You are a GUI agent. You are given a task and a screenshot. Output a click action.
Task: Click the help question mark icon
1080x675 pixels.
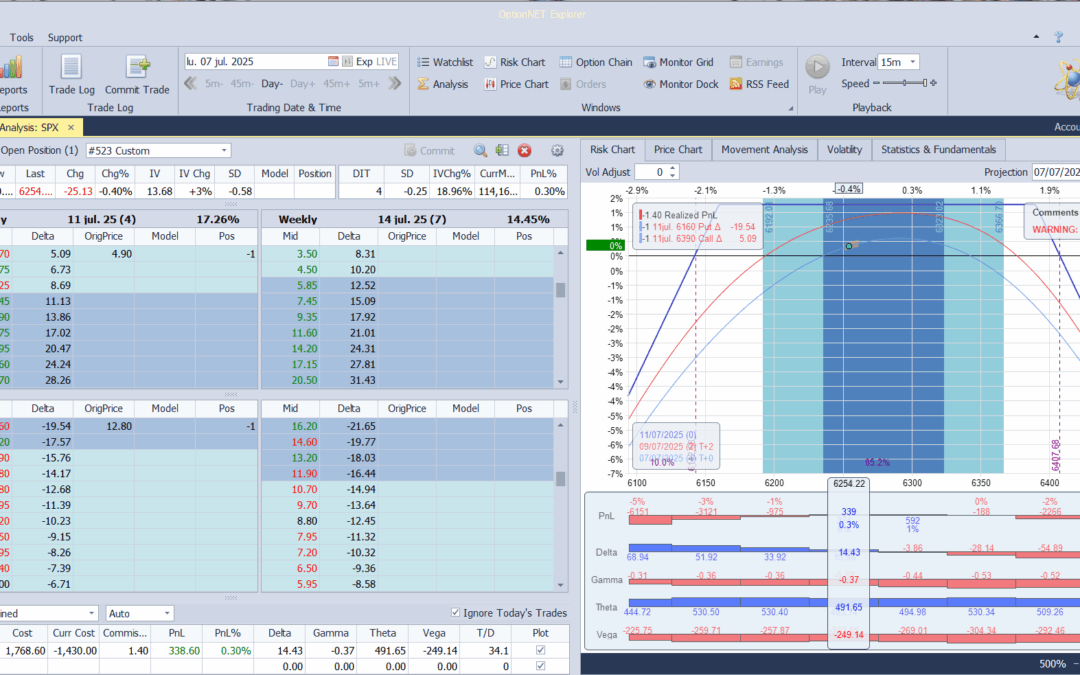(1059, 37)
